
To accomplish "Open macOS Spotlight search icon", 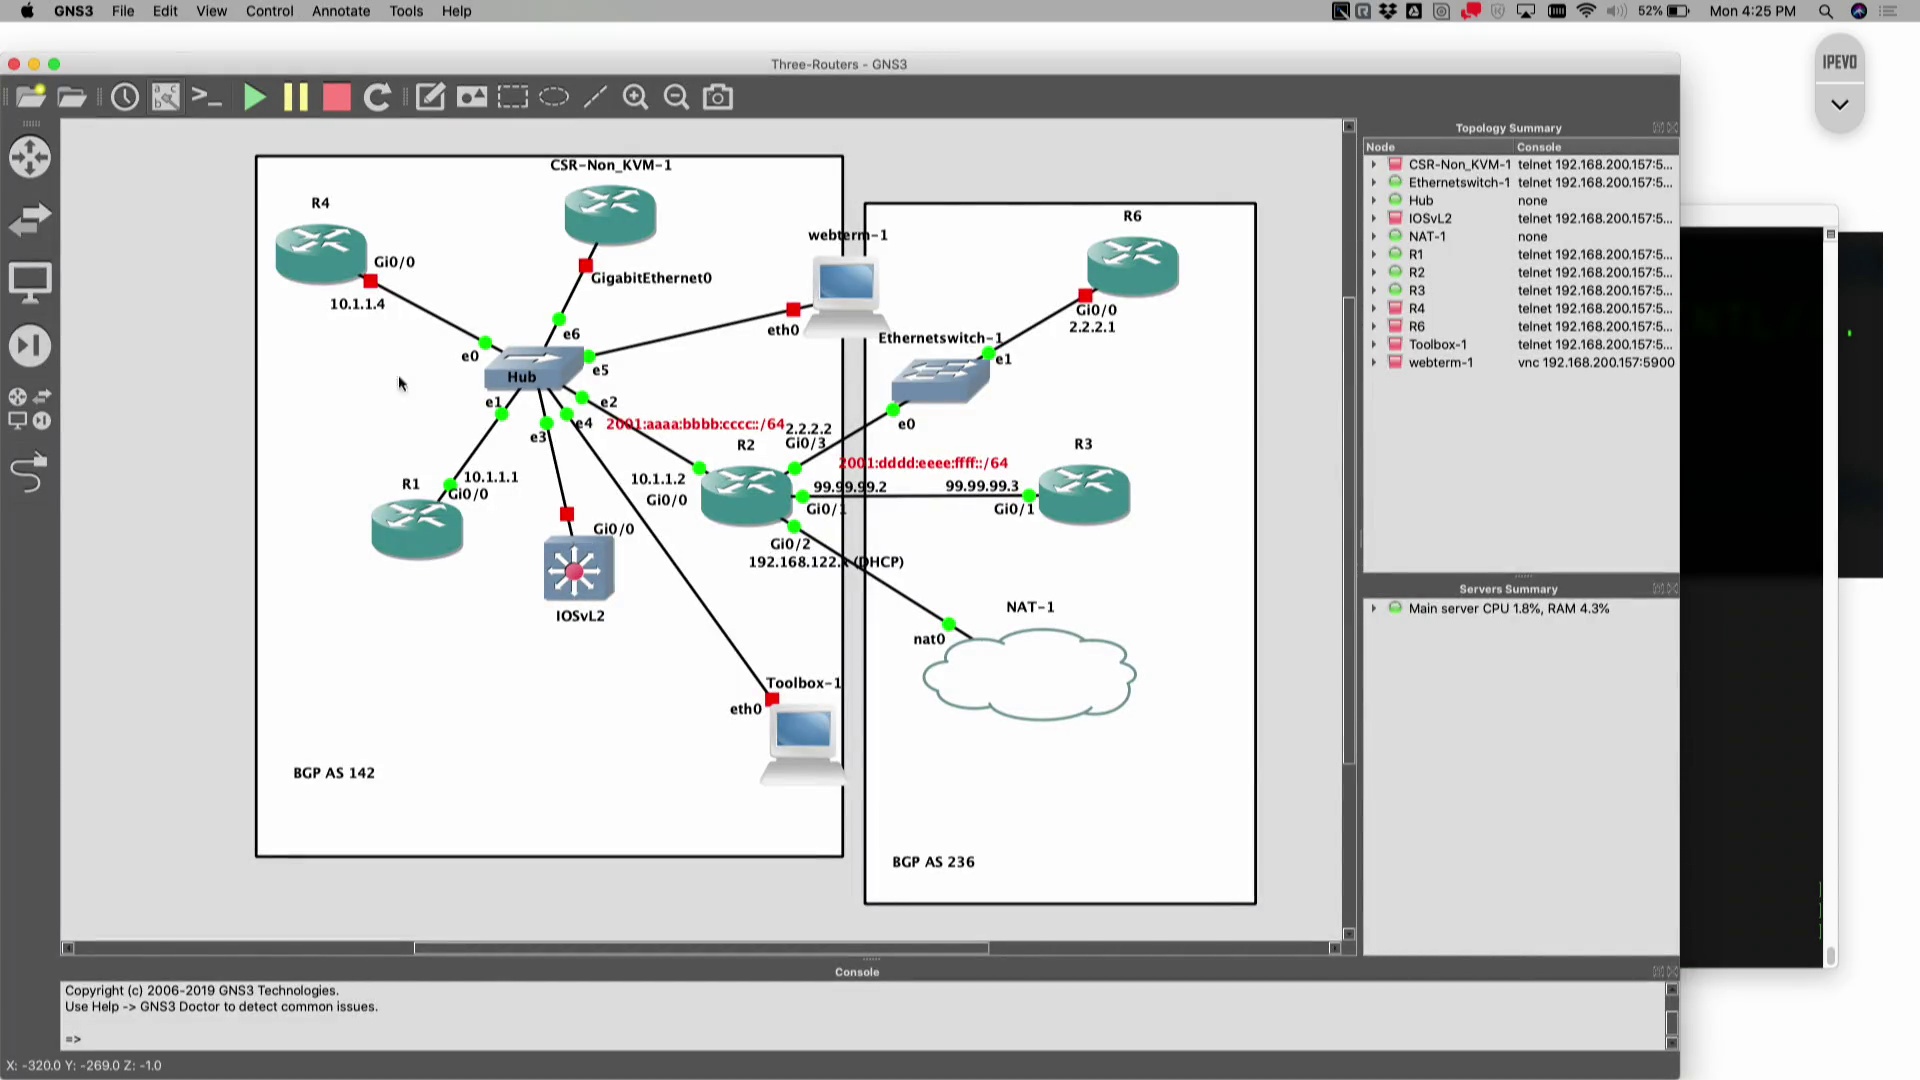I will 1826,11.
